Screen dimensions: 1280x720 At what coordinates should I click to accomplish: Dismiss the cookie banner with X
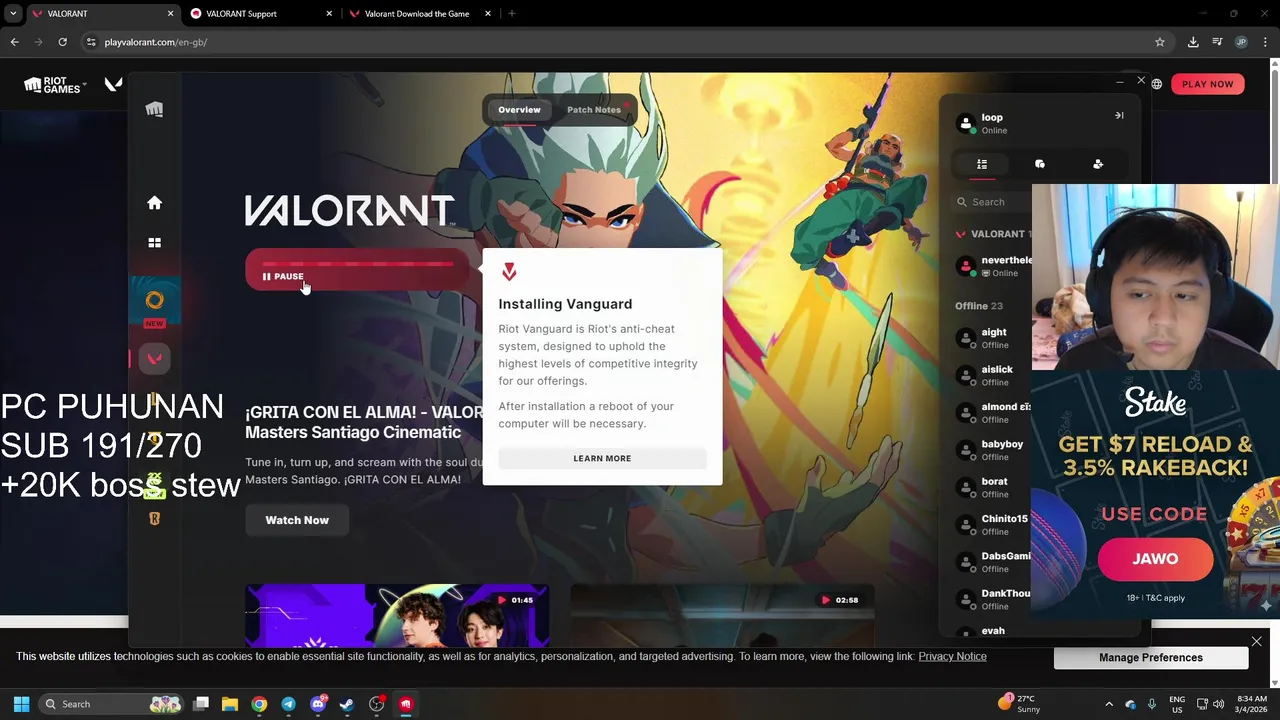pos(1257,642)
